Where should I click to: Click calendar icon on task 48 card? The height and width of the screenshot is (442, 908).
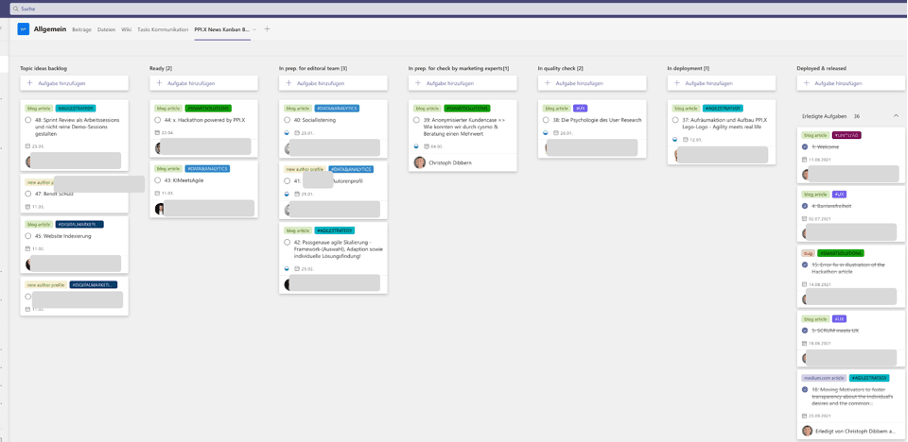coord(28,146)
